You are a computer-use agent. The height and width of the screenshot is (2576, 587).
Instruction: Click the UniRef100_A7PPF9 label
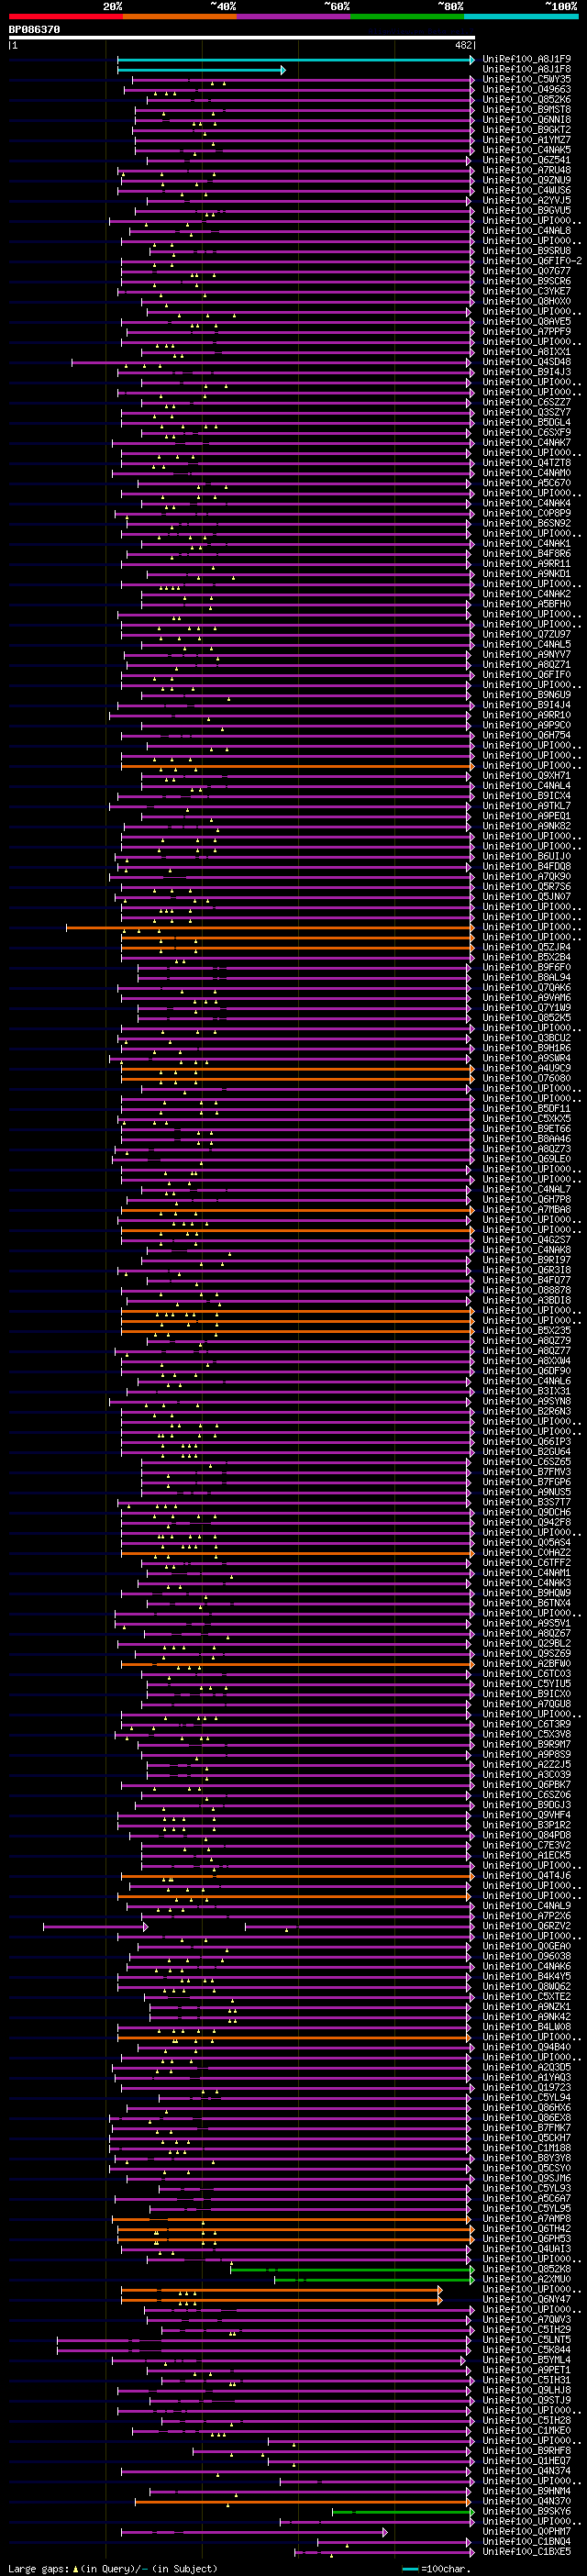526,331
